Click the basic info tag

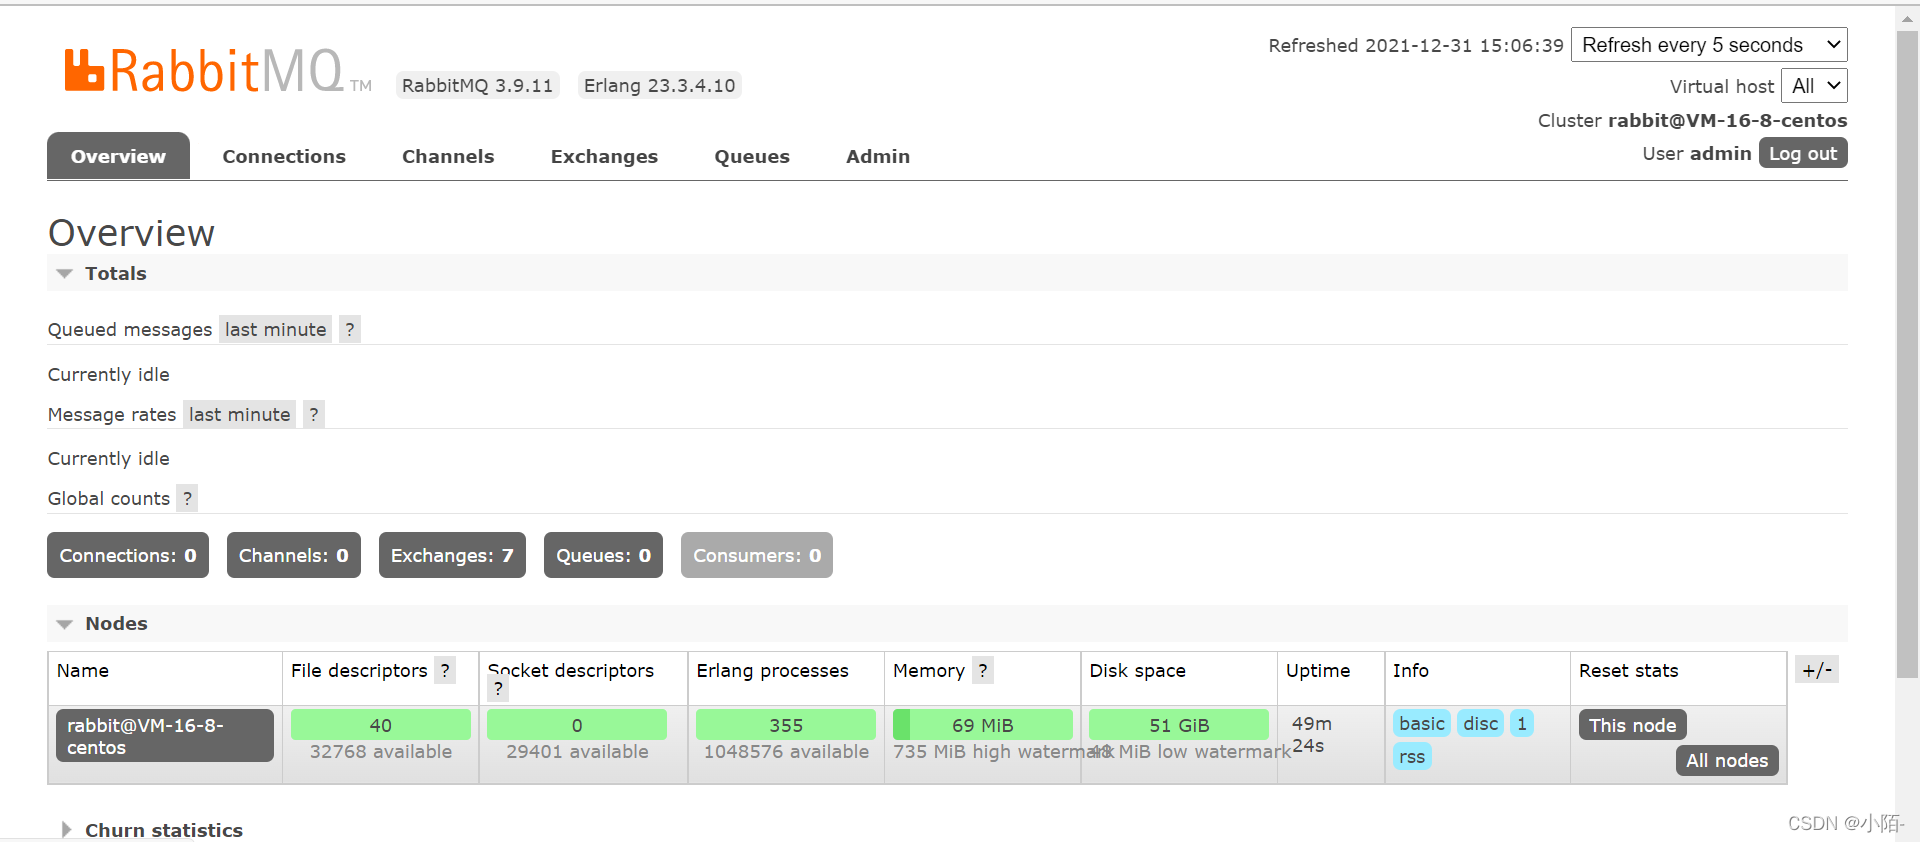click(x=1422, y=723)
